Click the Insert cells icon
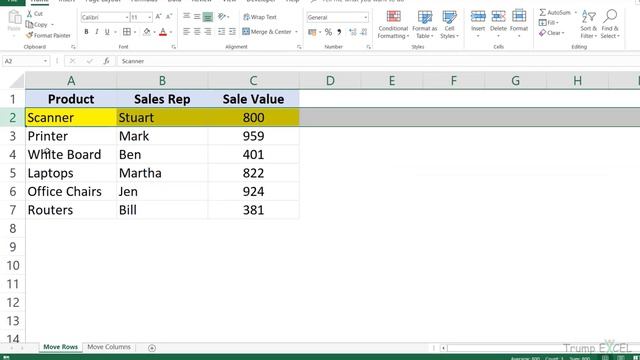640x360 pixels. point(478,17)
